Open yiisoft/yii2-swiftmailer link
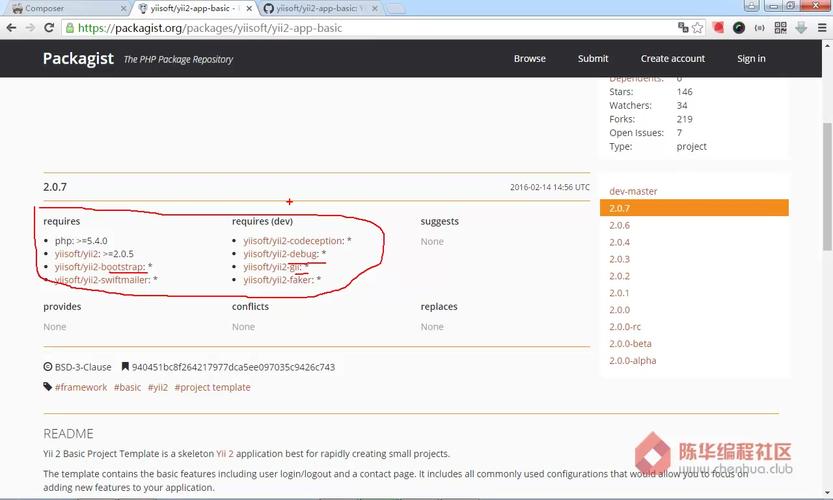Viewport: 833px width, 500px height. tap(101, 280)
